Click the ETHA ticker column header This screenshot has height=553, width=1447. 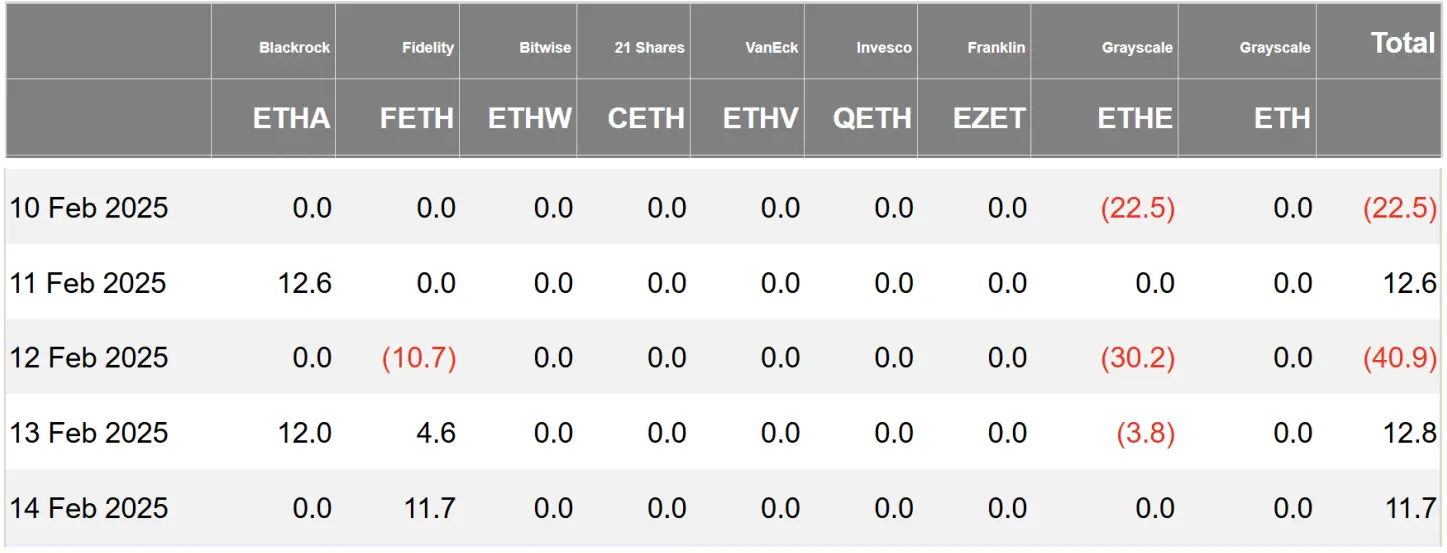(291, 118)
